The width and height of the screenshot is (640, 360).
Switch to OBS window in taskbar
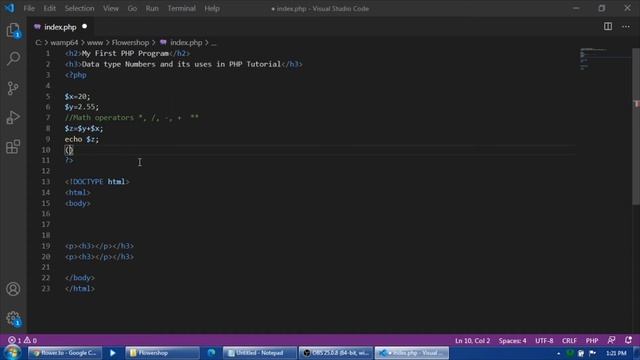pyautogui.click(x=336, y=353)
